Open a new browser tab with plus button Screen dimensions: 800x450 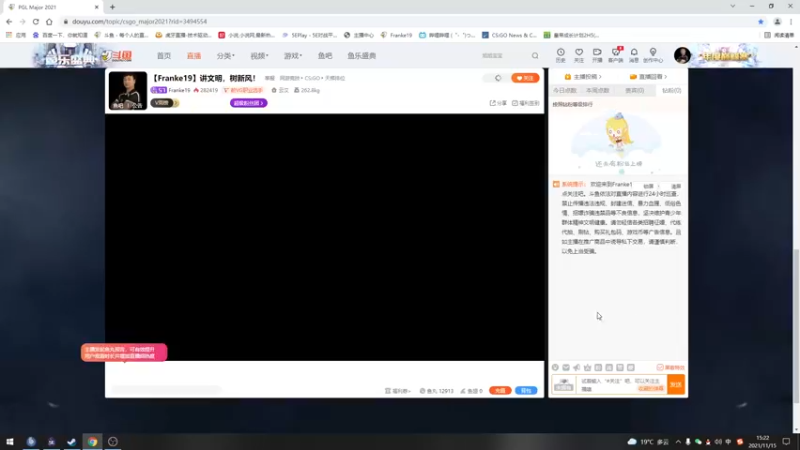click(112, 7)
